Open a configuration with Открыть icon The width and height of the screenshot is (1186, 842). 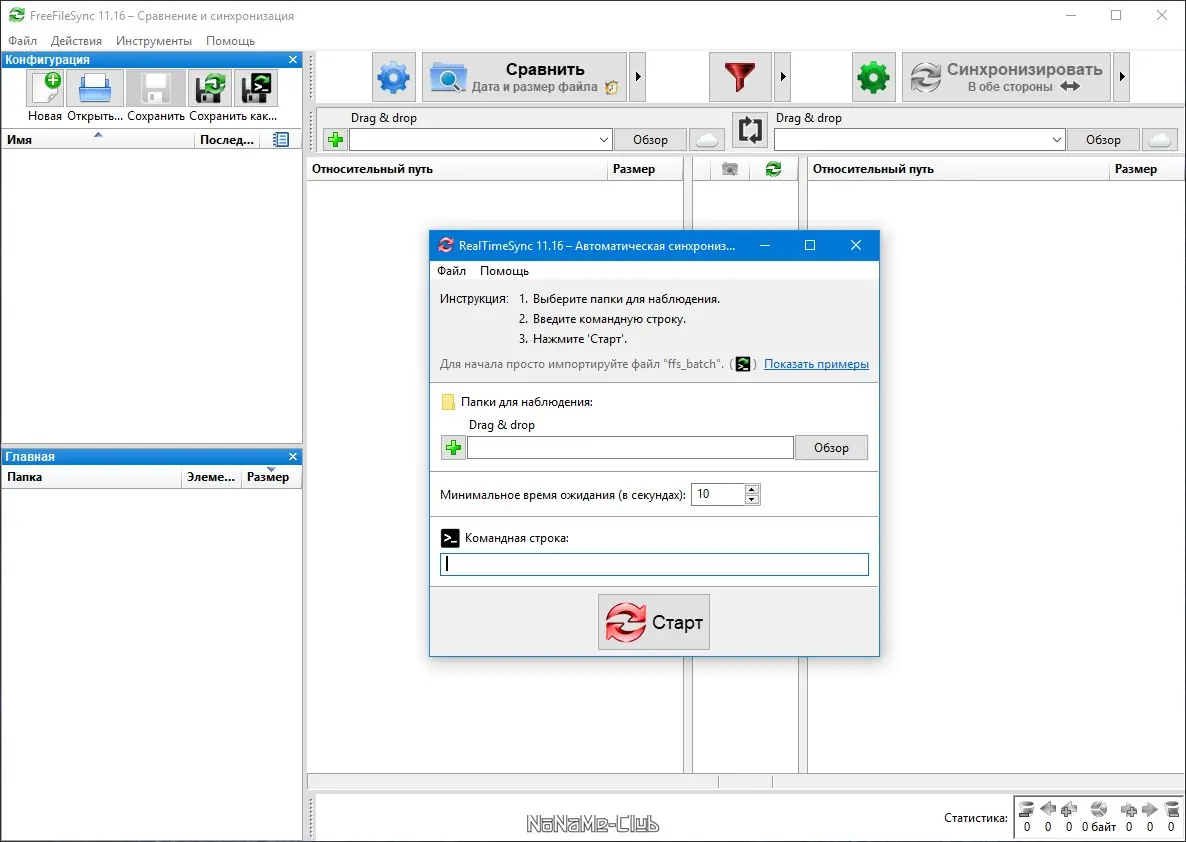[95, 88]
